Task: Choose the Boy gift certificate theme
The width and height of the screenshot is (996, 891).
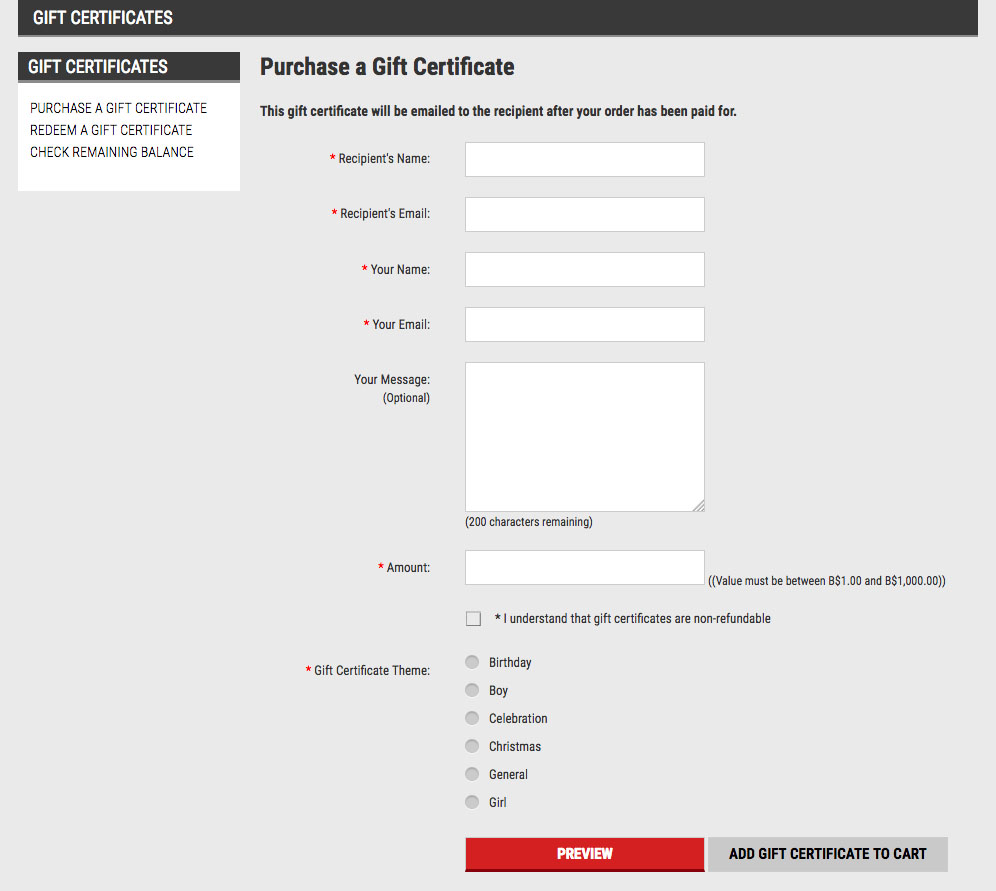Action: [472, 690]
